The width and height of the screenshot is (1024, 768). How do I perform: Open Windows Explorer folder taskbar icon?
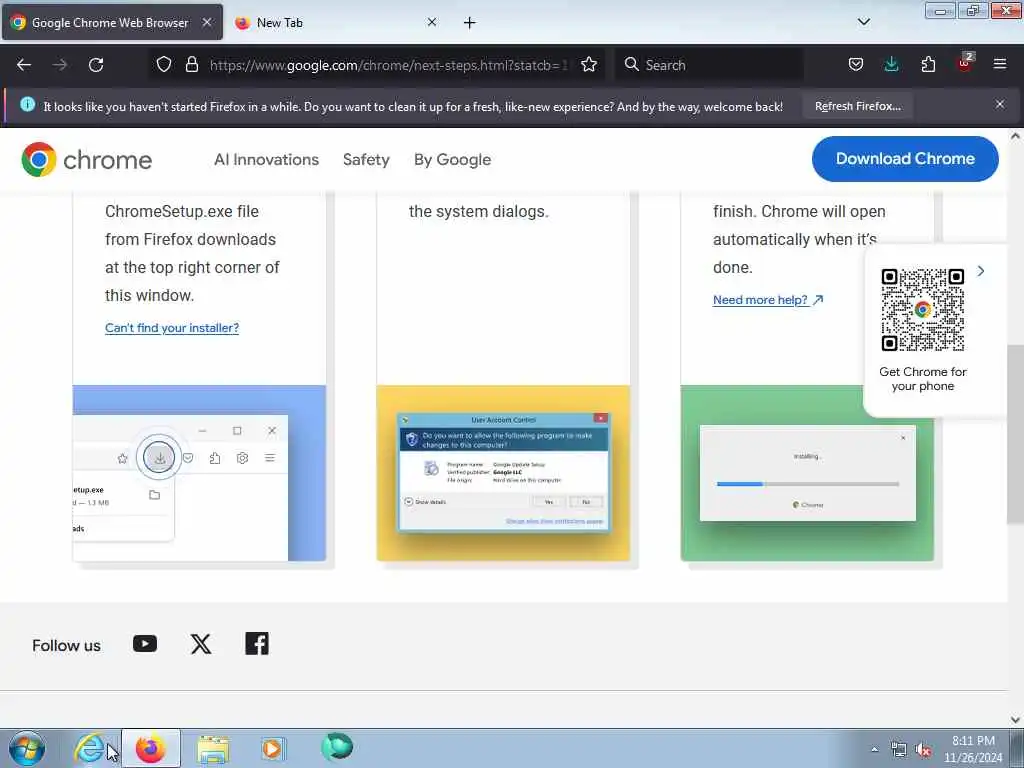tap(213, 748)
